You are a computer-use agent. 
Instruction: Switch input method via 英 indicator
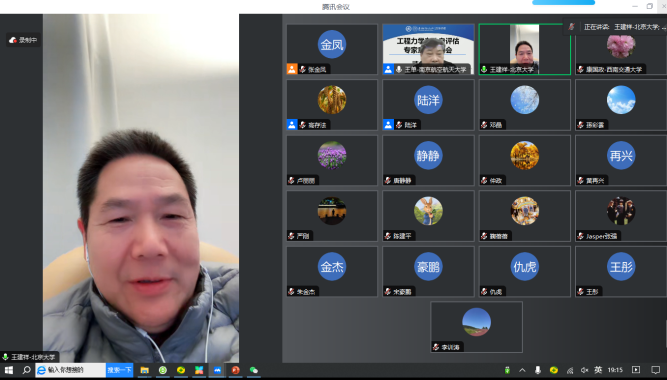pyautogui.click(x=598, y=370)
